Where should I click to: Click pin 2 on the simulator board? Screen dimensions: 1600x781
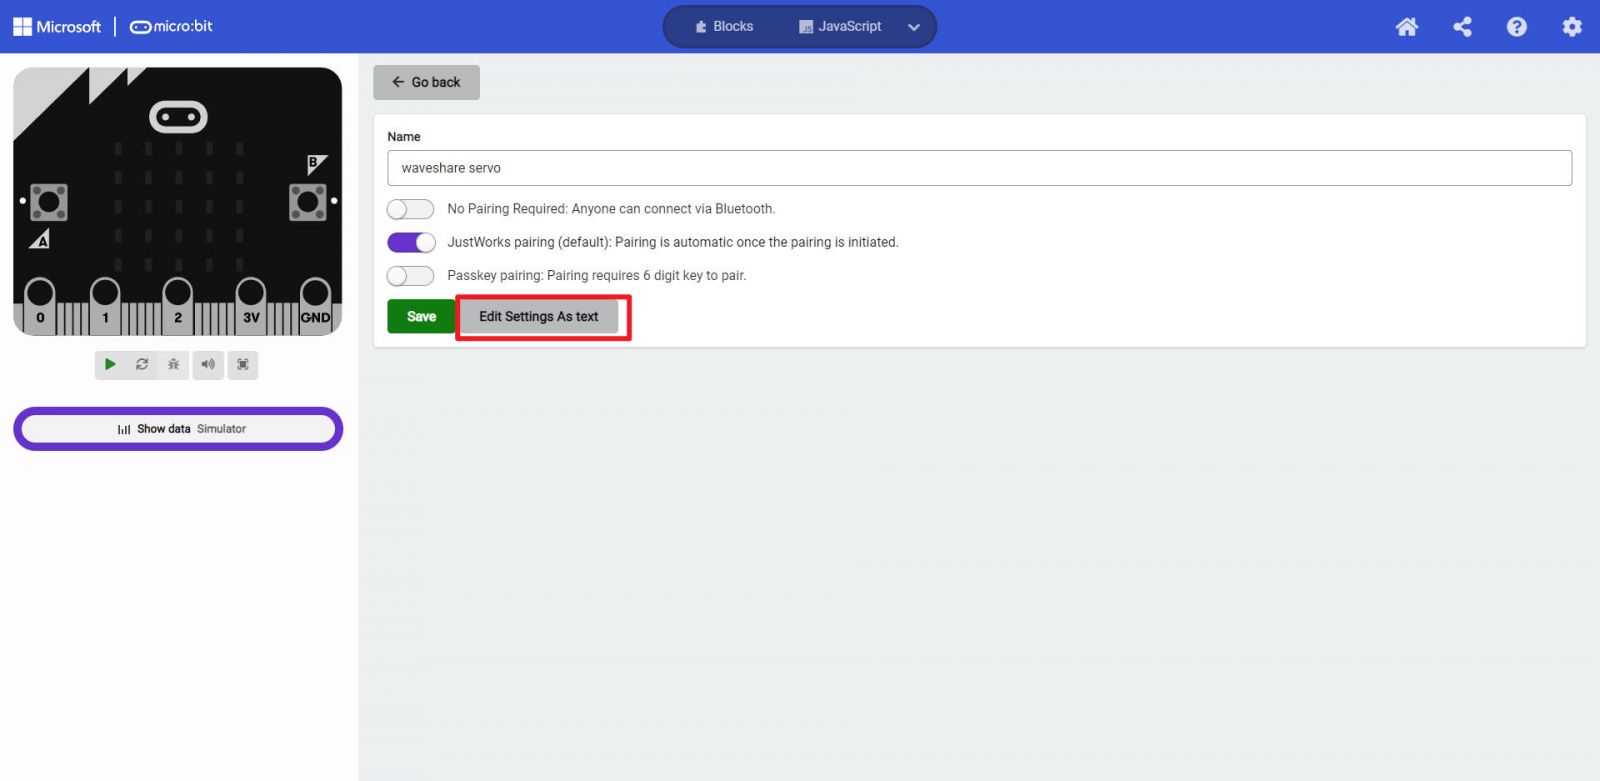pos(178,304)
